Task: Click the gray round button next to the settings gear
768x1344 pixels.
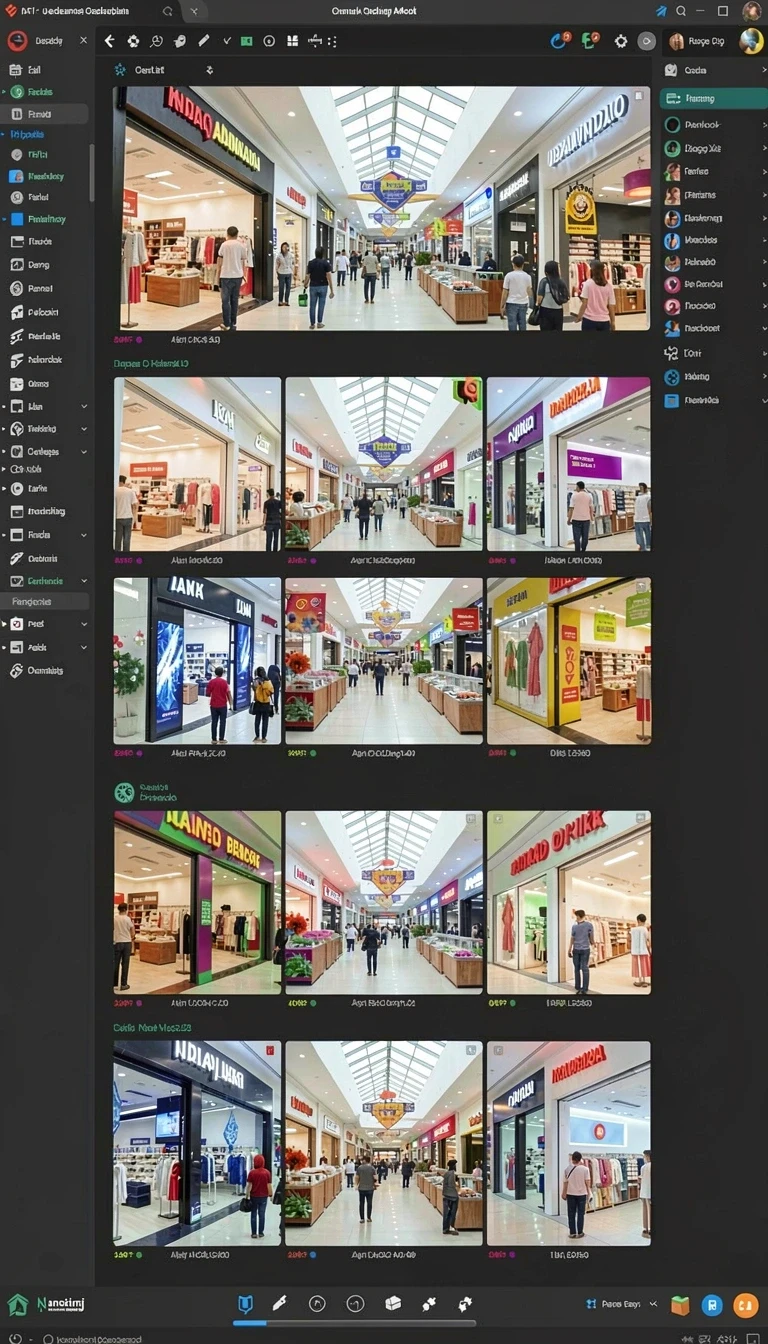Action: point(647,41)
